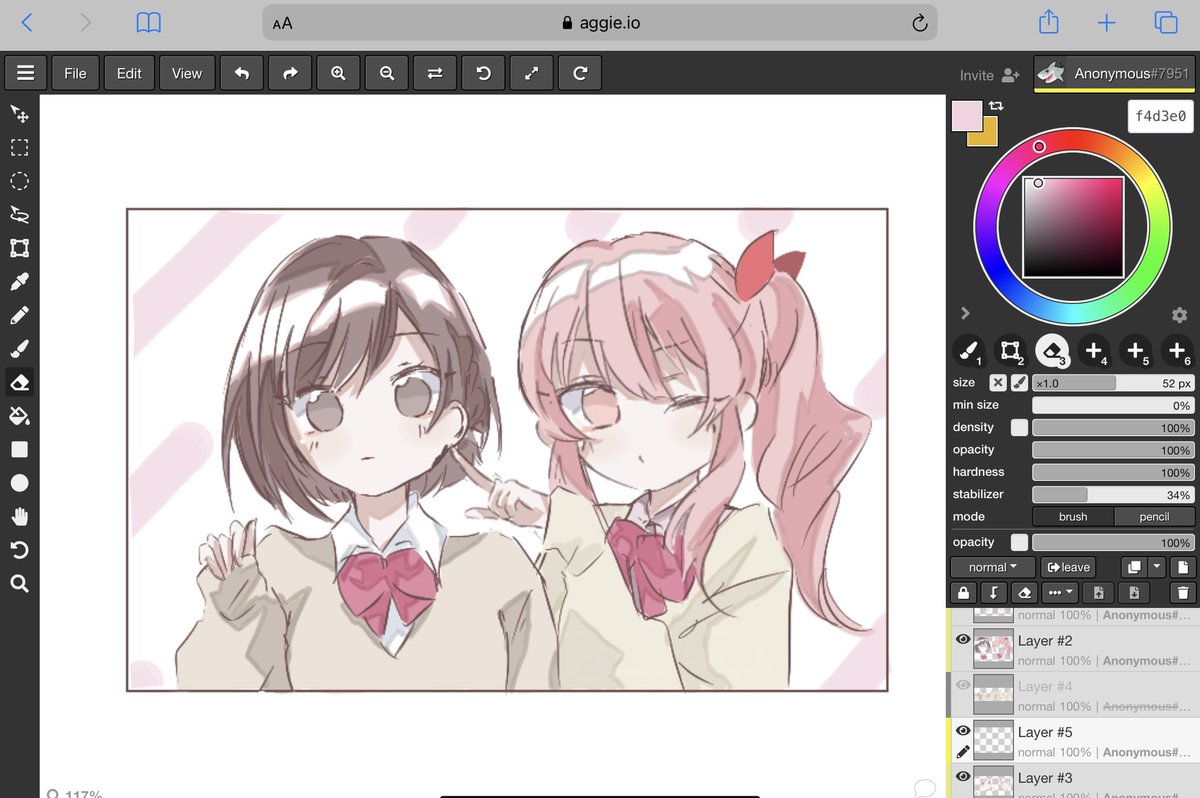Viewport: 1200px width, 798px height.
Task: Open the Anonymous#7951 user profile
Action: click(x=1114, y=74)
